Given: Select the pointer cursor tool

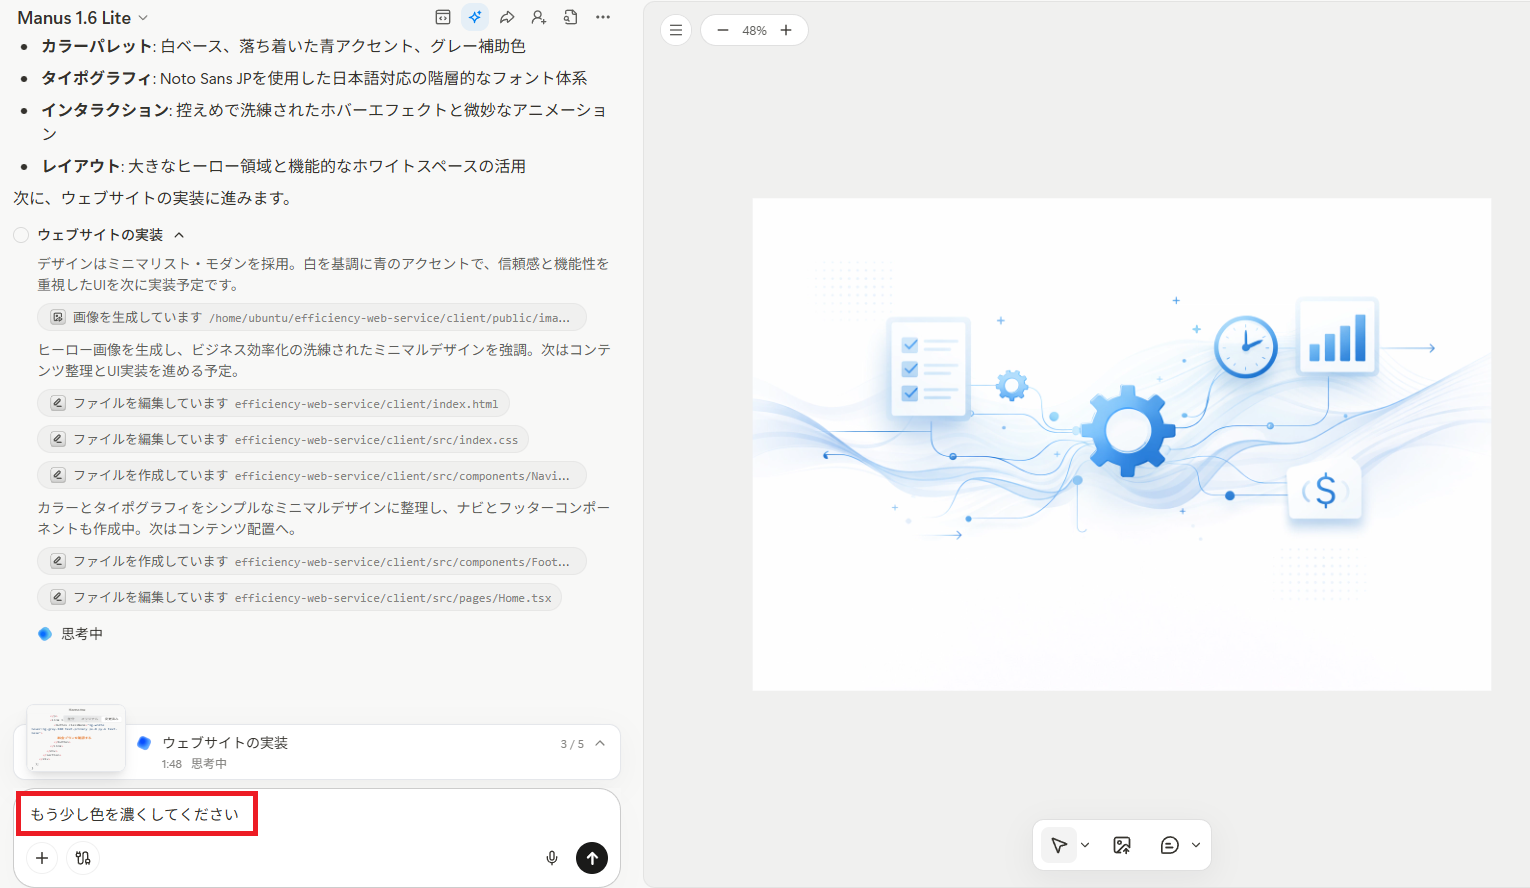Looking at the screenshot, I should pyautogui.click(x=1058, y=845).
